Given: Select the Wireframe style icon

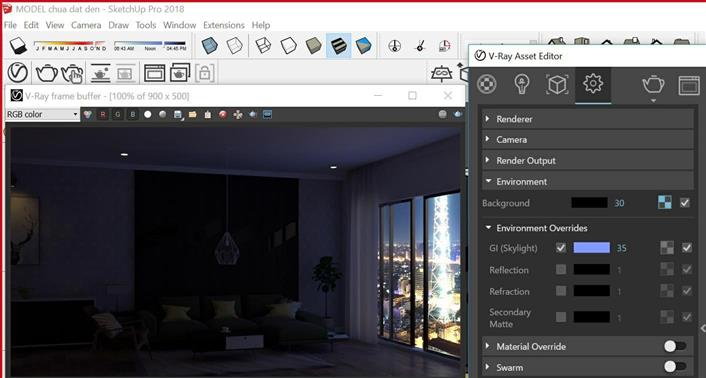Looking at the screenshot, I should 263,46.
